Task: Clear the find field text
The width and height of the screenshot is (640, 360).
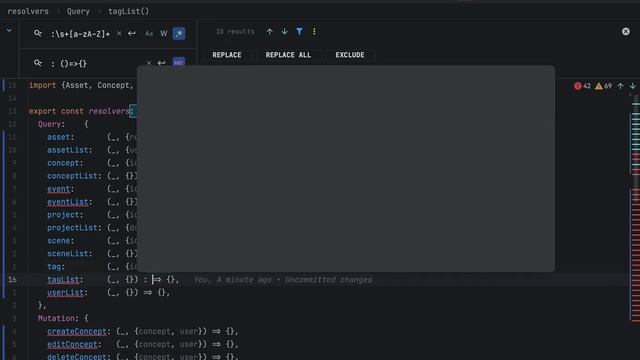Action: [119, 33]
